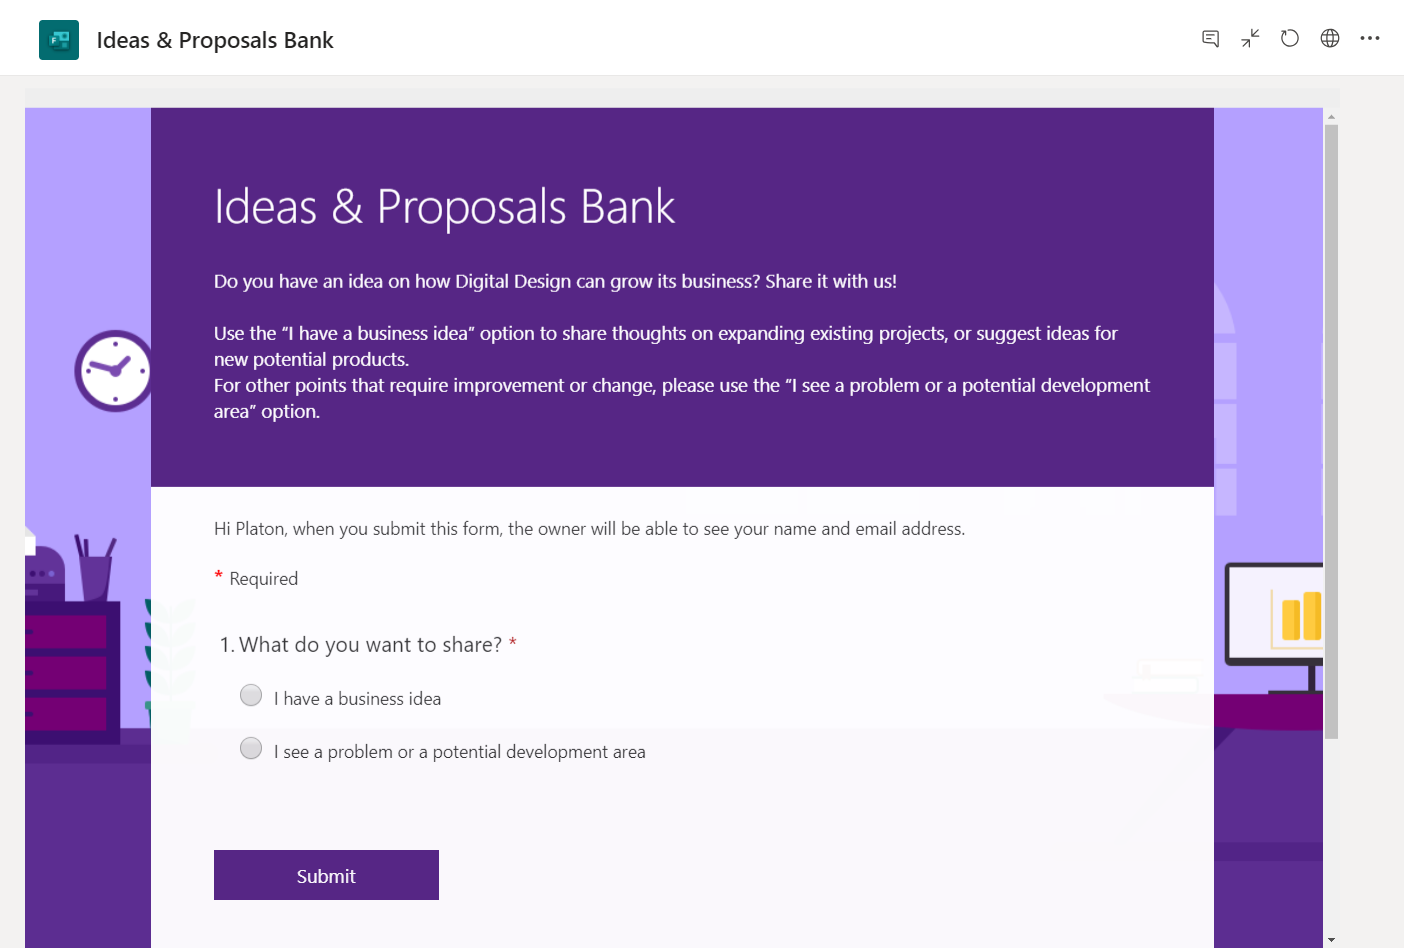
Task: Click the large form heading in purple banner
Action: pyautogui.click(x=444, y=207)
